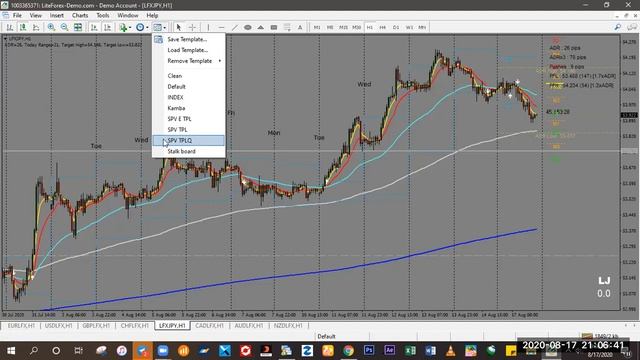The height and width of the screenshot is (360, 640).
Task: Switch timeframe to M30
Action: pos(357,27)
